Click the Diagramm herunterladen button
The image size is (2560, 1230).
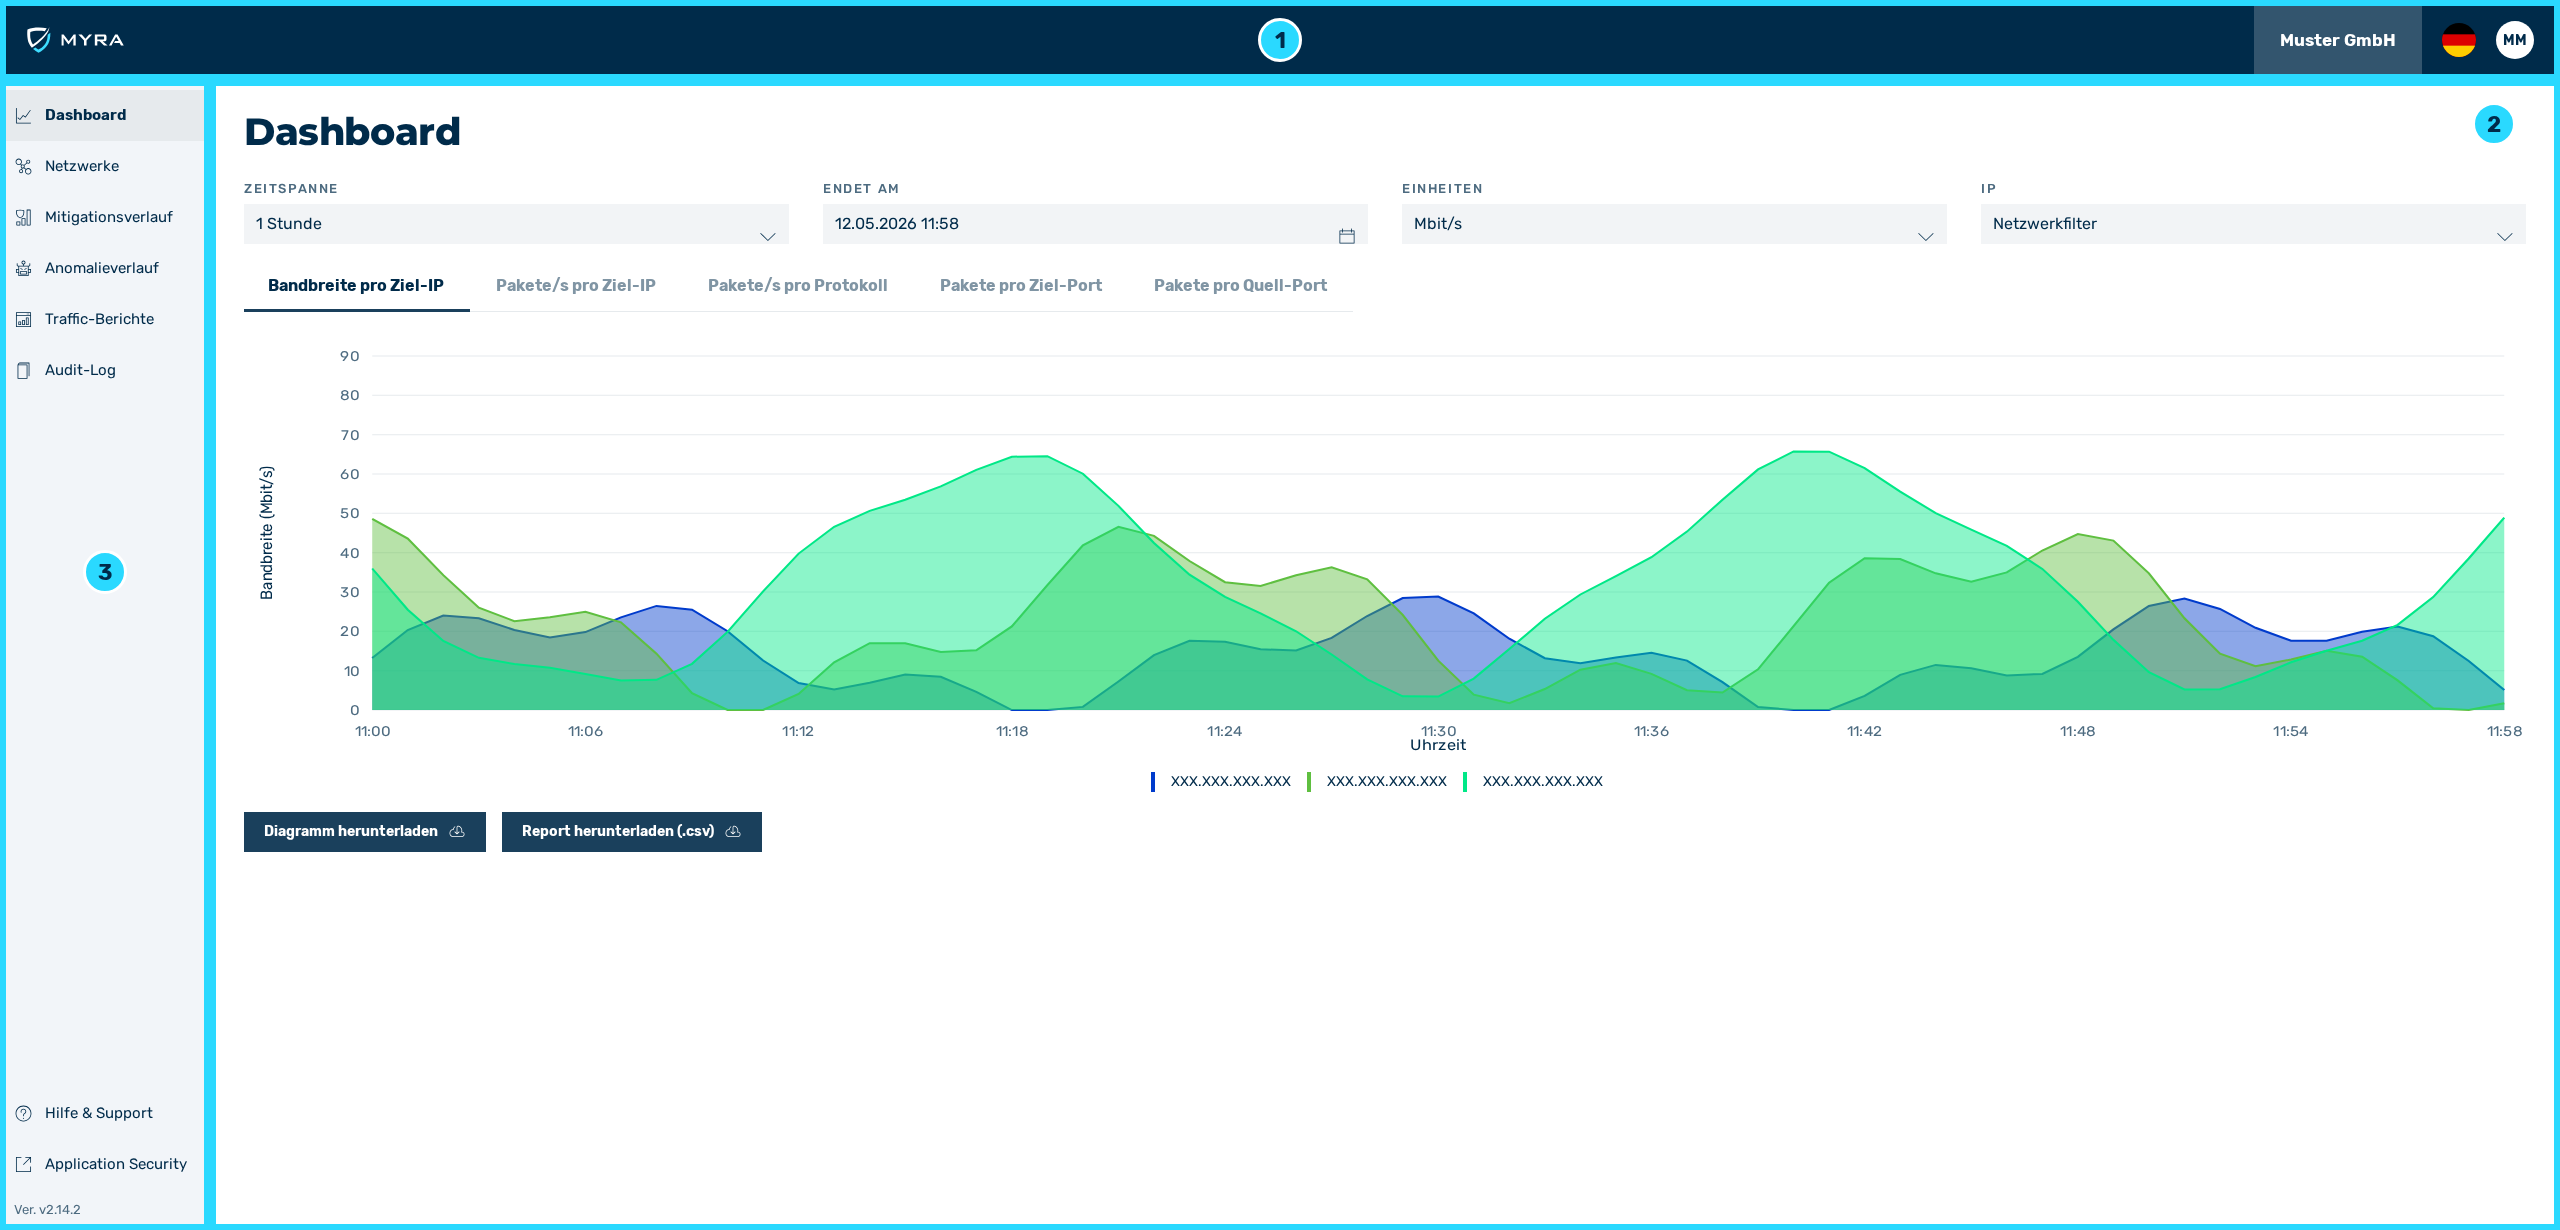[365, 832]
